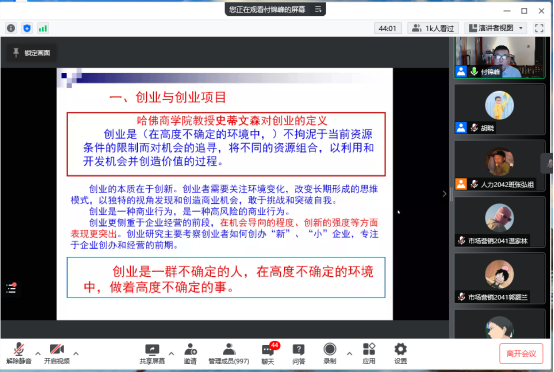Collapse participant panel with divider arrow
Image resolution: width=554 pixels, height=372 pixels.
(444, 194)
